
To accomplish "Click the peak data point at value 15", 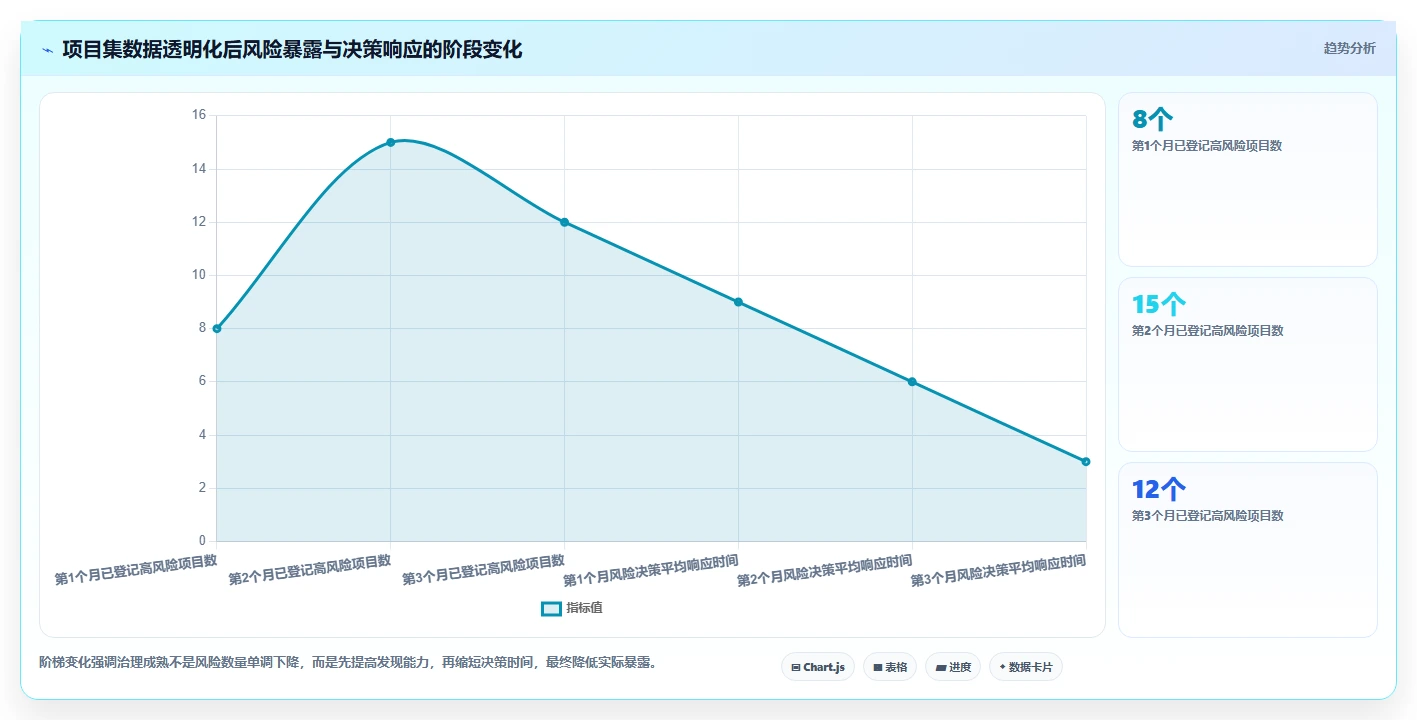I will click(x=391, y=142).
